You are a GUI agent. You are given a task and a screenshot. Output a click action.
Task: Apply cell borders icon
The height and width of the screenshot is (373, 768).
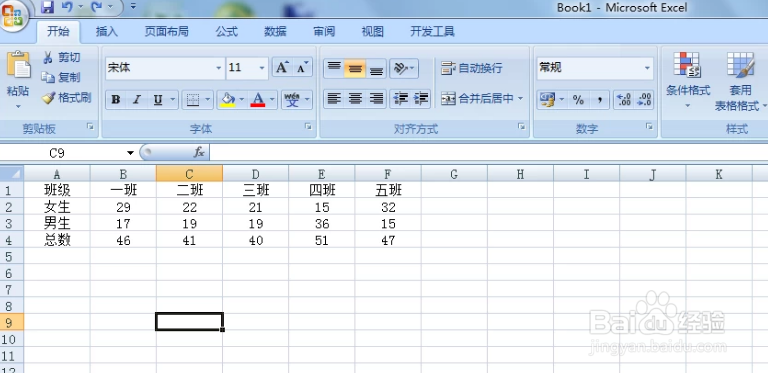pyautogui.click(x=193, y=100)
